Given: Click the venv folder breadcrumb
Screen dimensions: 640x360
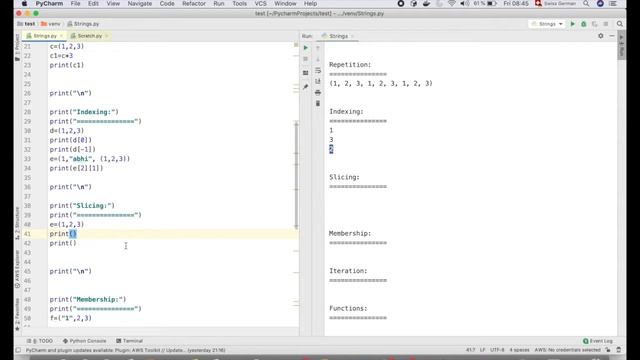Looking at the screenshot, I should (x=51, y=24).
